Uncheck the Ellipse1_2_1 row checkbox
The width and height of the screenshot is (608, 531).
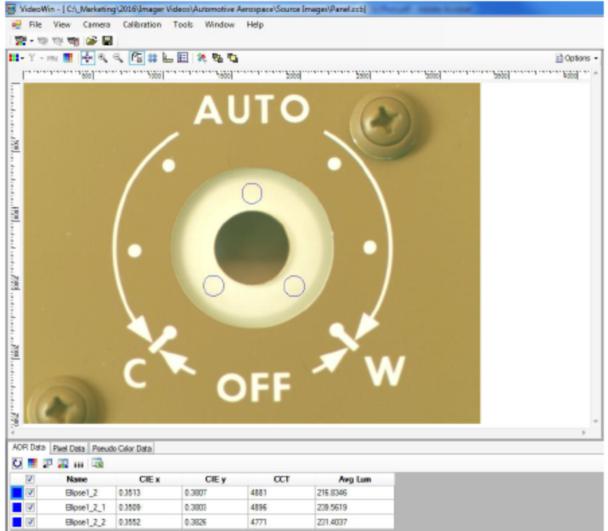(30, 507)
